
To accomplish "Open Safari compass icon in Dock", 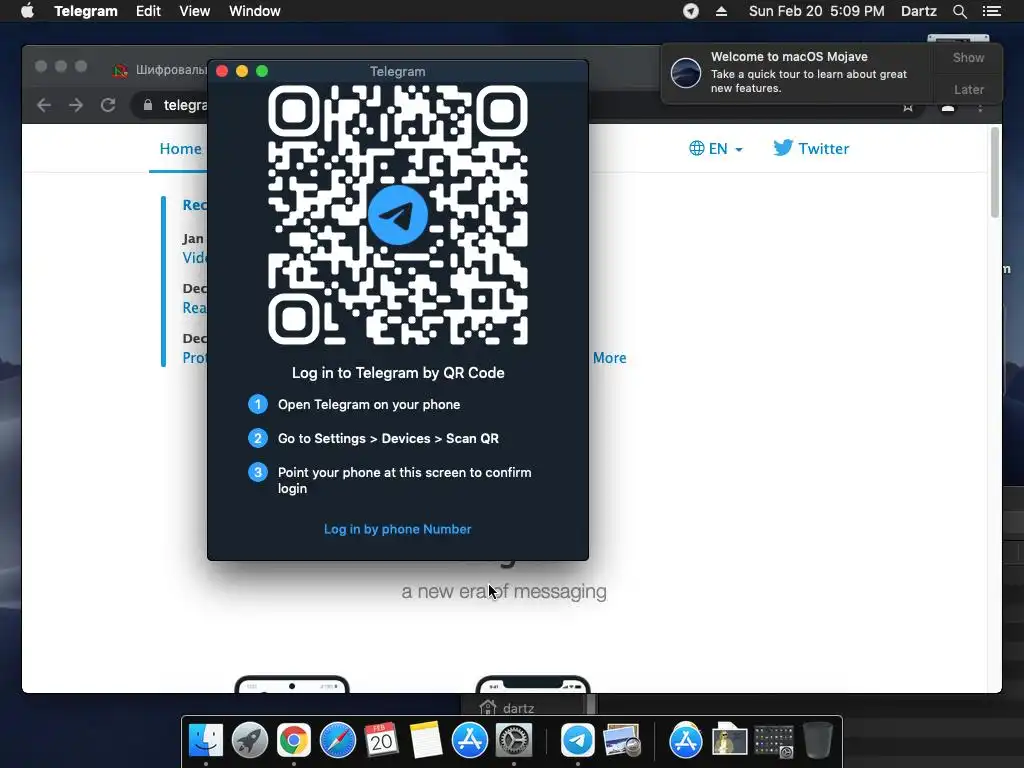I will point(338,741).
